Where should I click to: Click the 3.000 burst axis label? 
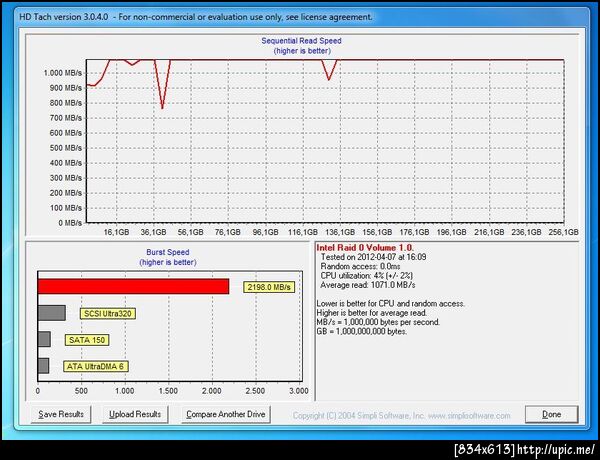[298, 391]
